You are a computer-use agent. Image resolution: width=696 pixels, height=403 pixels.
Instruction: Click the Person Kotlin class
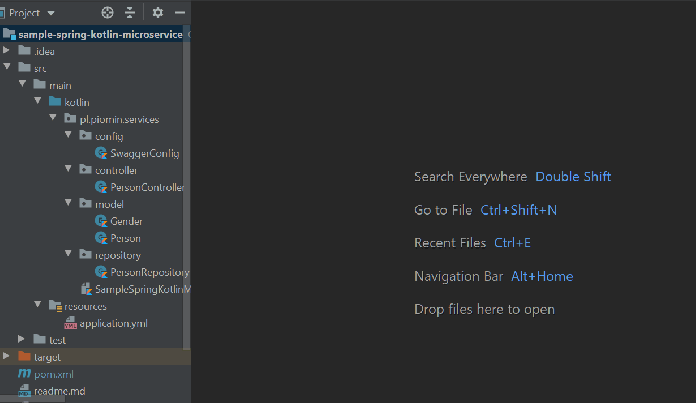coord(125,238)
